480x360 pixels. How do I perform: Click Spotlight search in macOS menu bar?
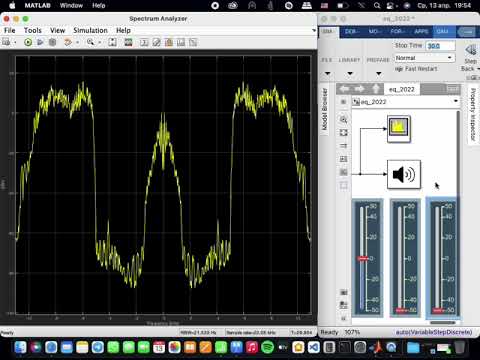pos(377,5)
